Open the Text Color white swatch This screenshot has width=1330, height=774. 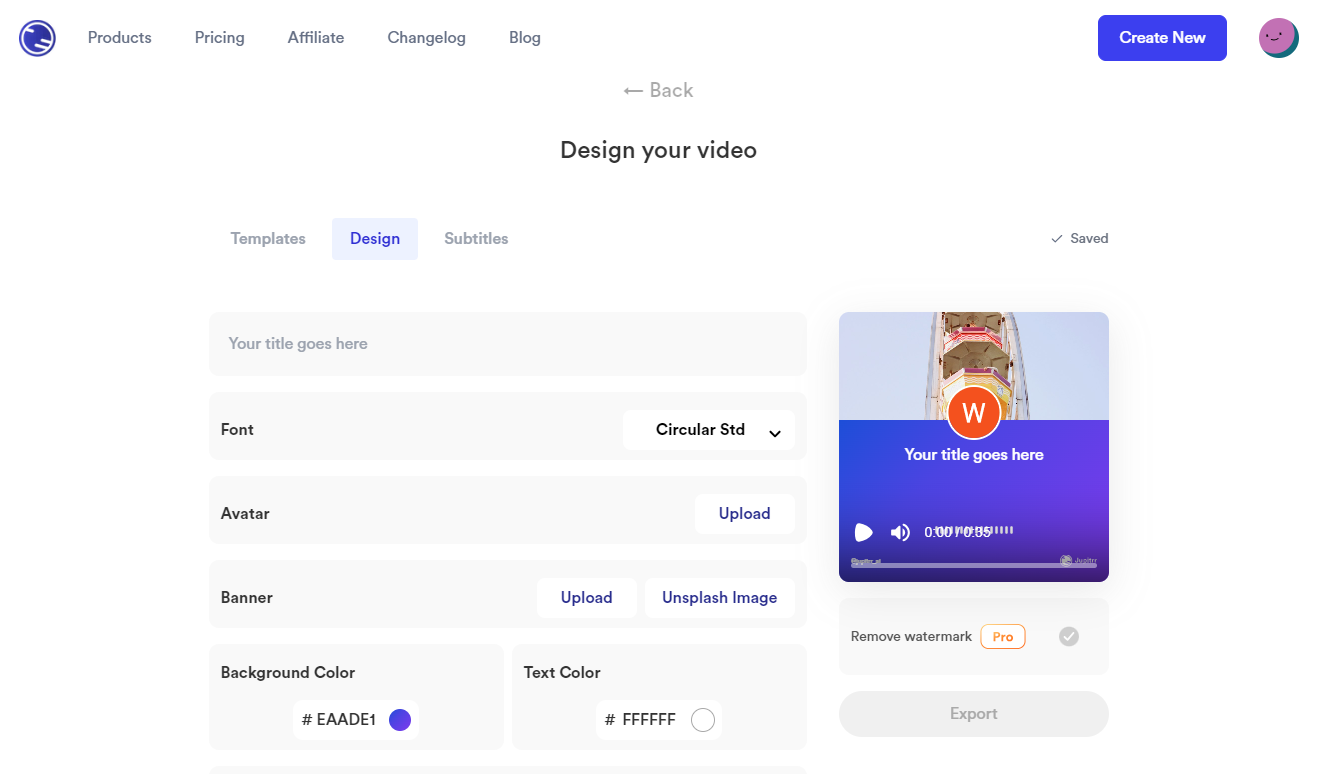coord(703,720)
